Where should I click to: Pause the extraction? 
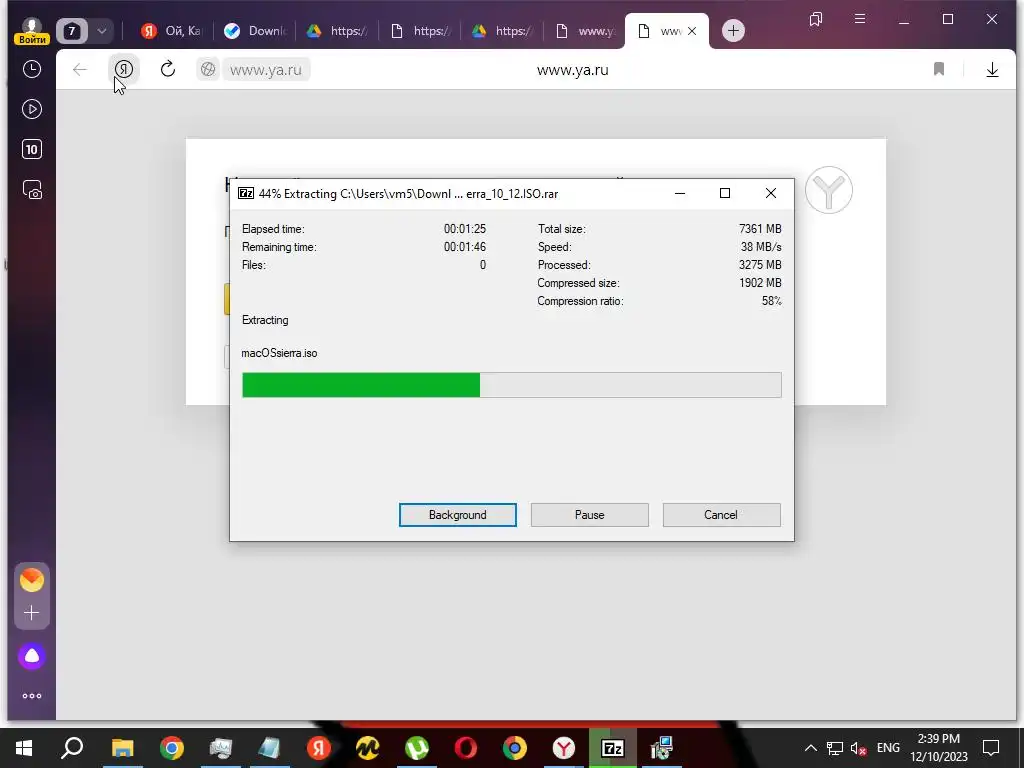click(x=589, y=515)
